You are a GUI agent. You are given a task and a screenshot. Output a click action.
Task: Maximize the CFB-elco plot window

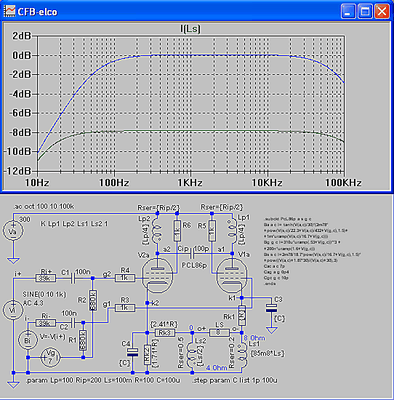pyautogui.click(x=365, y=12)
